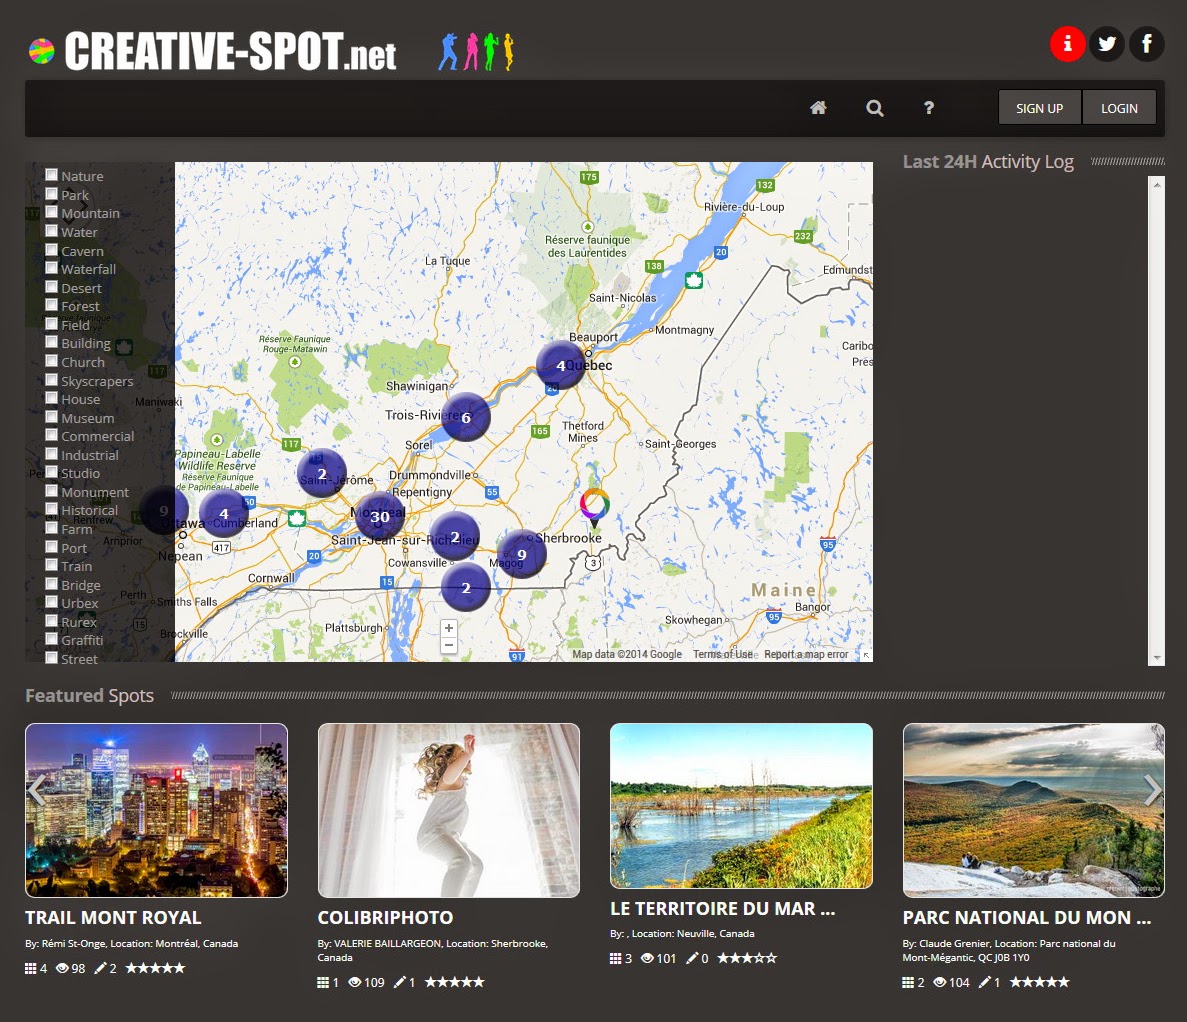
Task: Click activity log scrollbar up arrow
Action: coord(1156,184)
